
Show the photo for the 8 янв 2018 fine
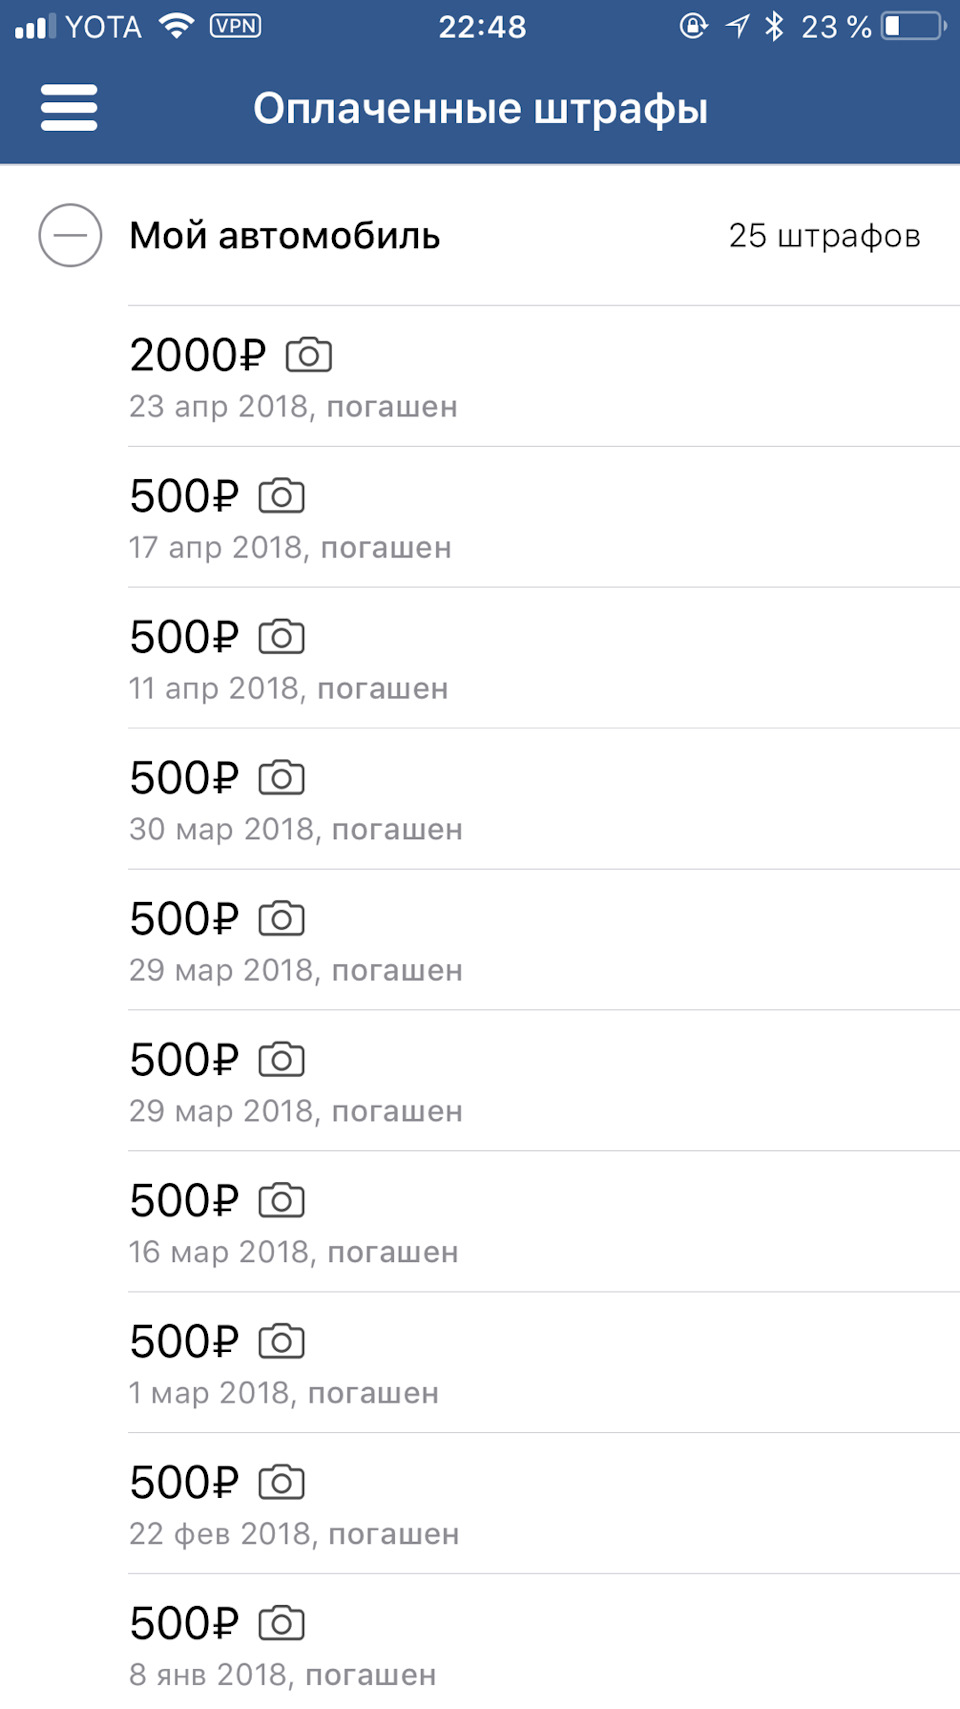tap(282, 1624)
